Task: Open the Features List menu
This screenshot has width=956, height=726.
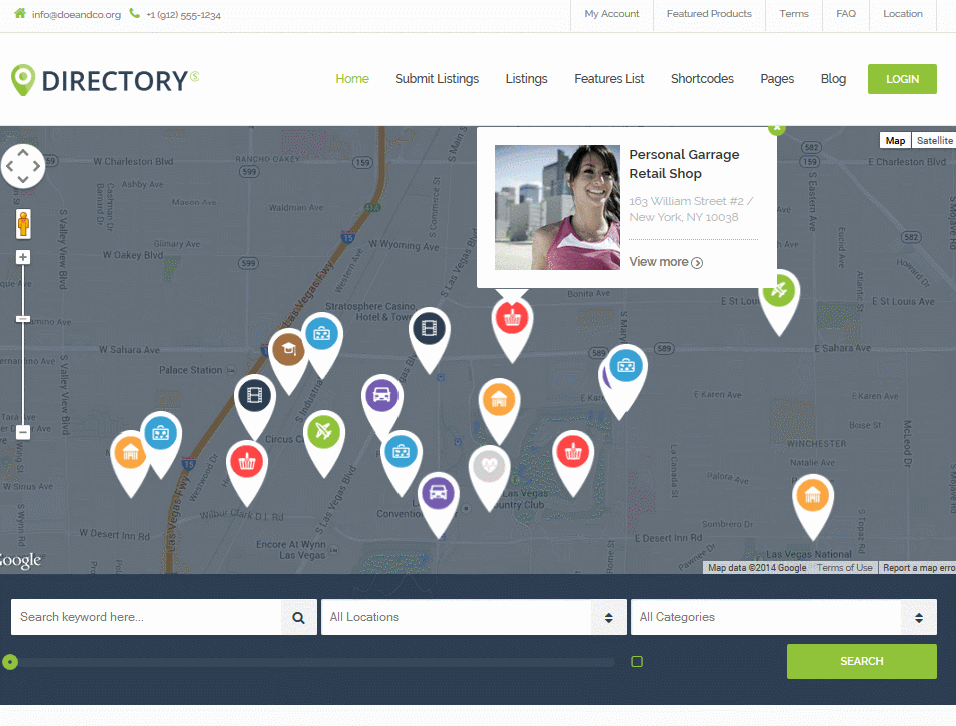Action: tap(609, 79)
